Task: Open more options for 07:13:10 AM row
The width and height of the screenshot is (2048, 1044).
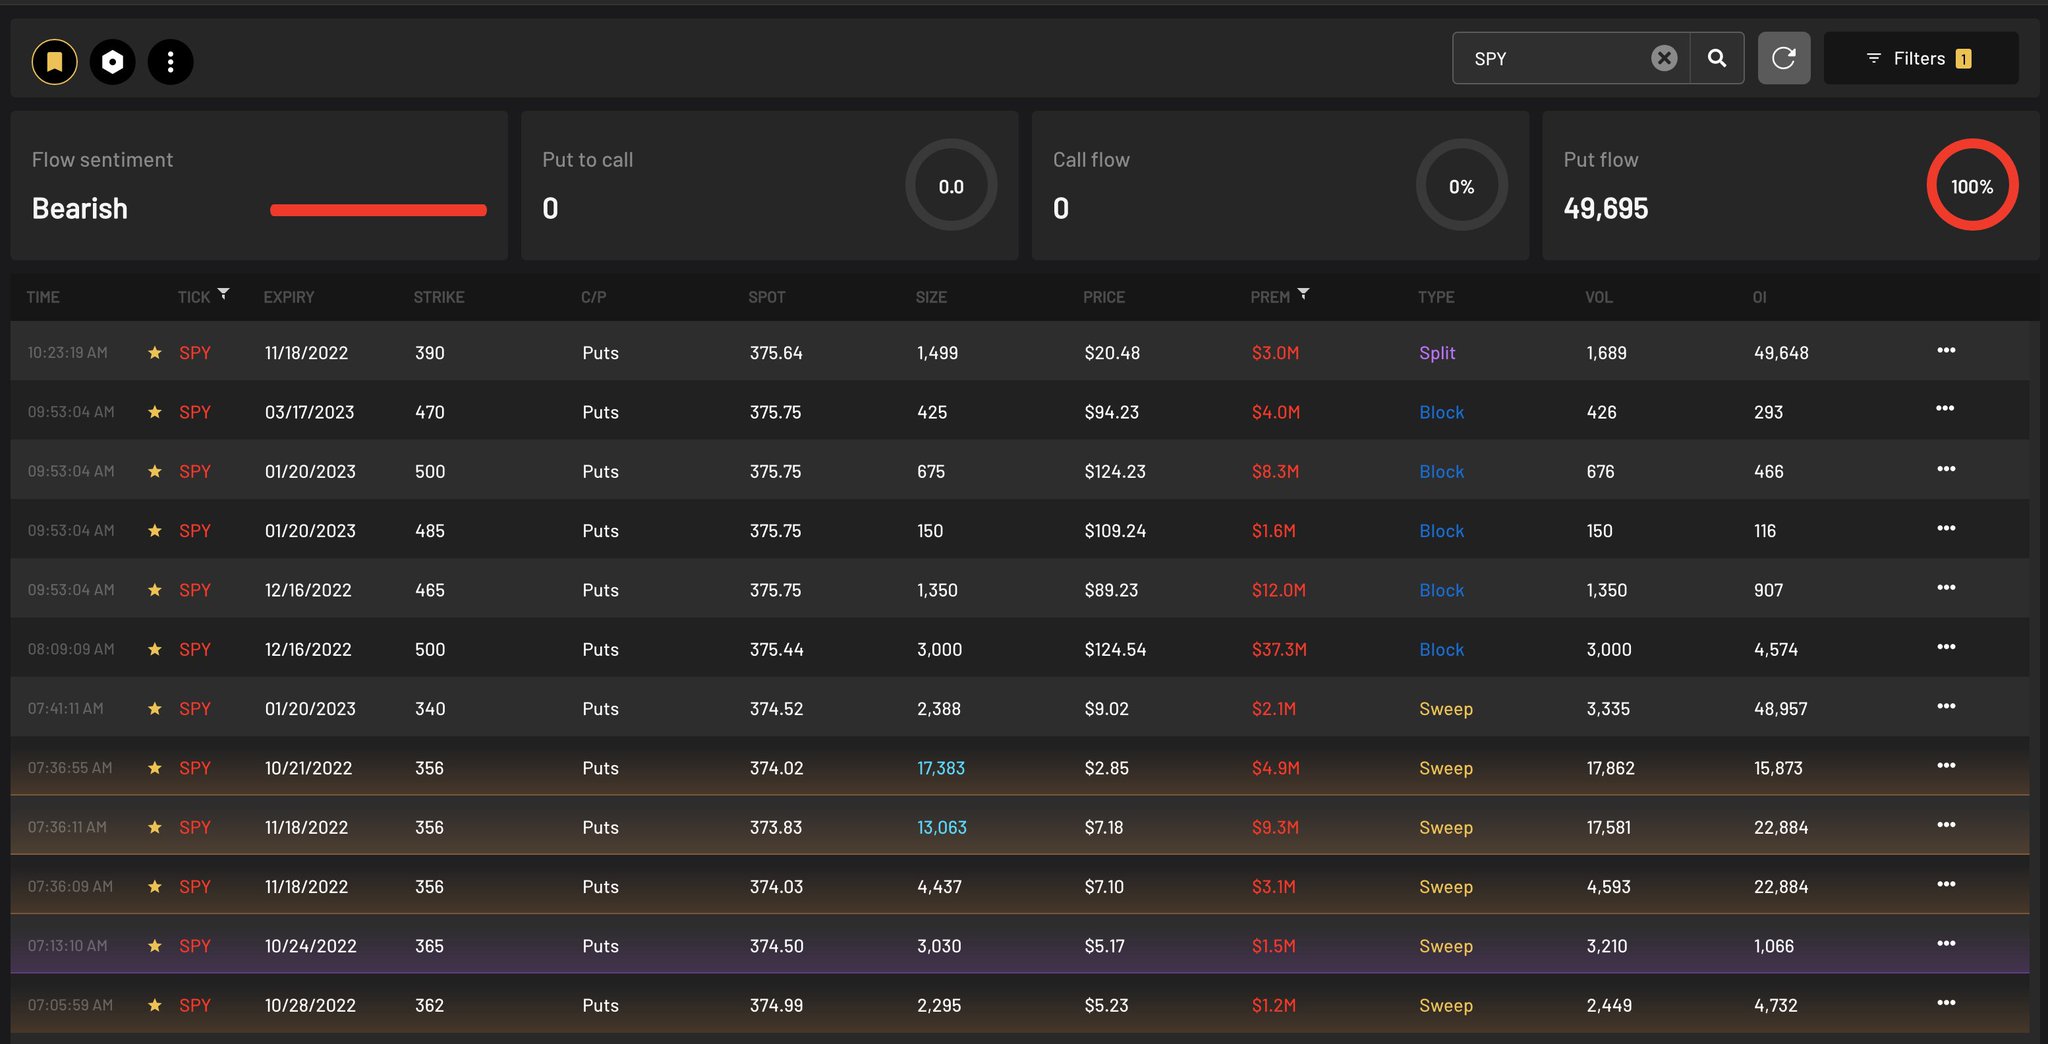Action: (x=1946, y=943)
